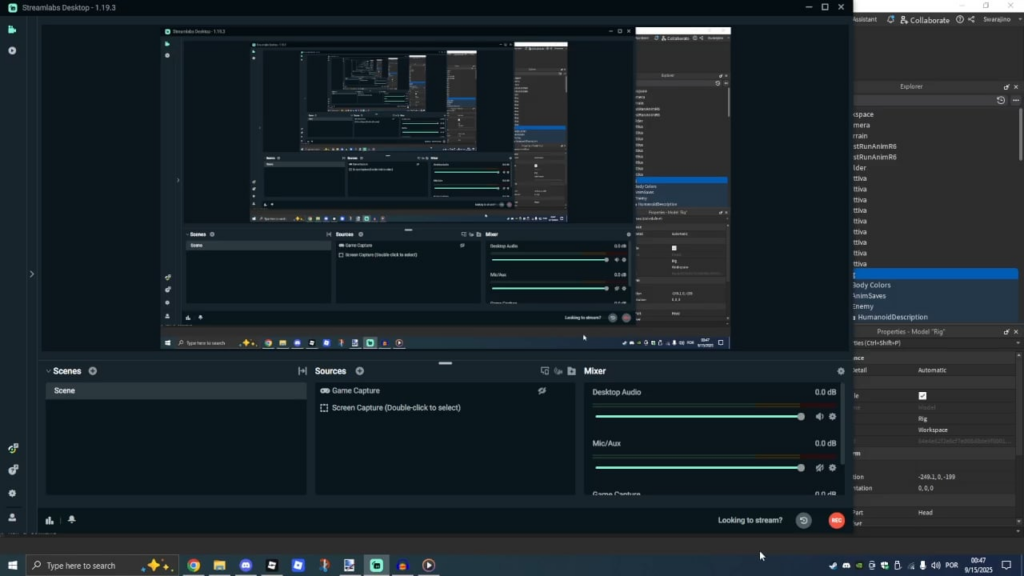
Task: Open the lower puzzle-piece sidebar icon
Action: coord(12,470)
